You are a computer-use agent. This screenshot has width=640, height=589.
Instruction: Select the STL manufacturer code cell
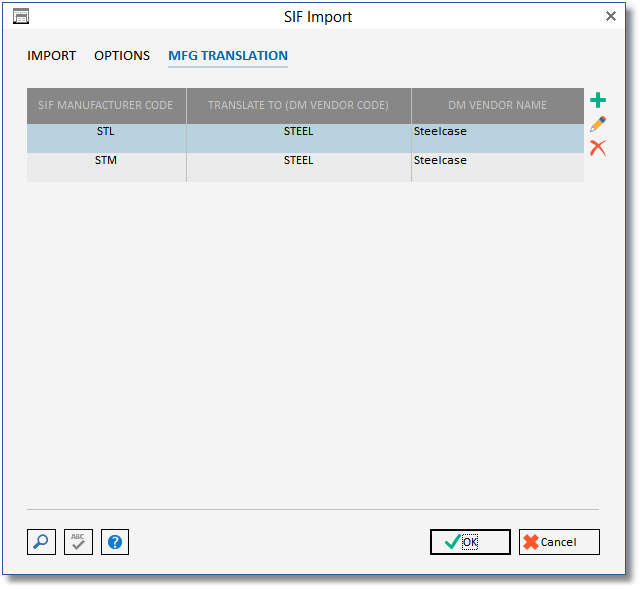pos(107,138)
